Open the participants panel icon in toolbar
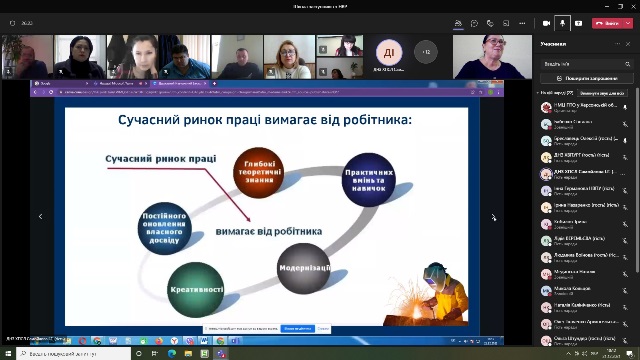The image size is (640, 360). pos(458,23)
